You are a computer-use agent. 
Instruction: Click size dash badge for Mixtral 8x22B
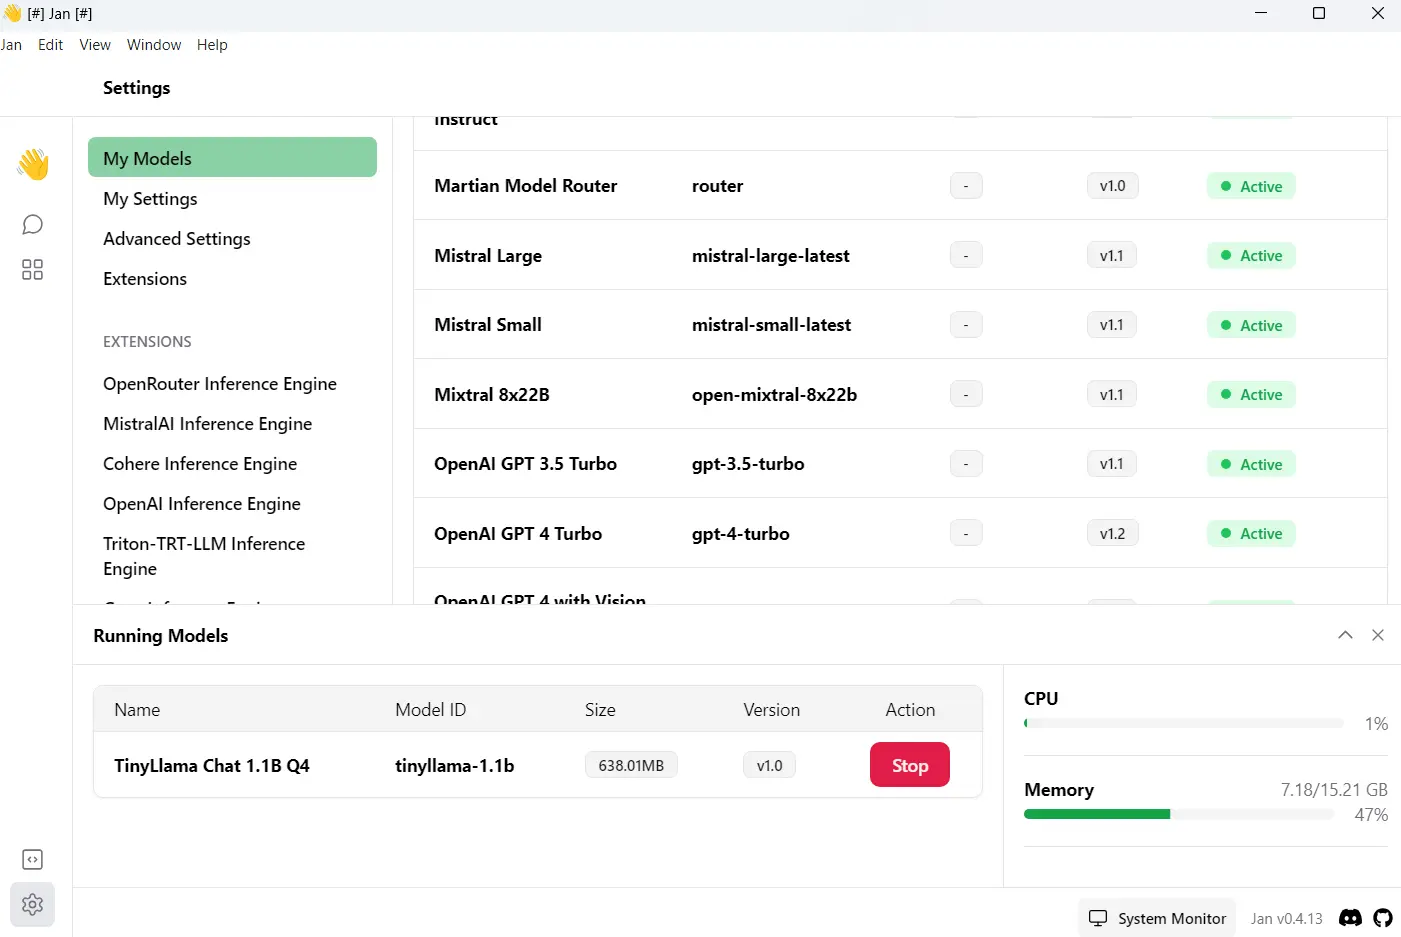966,394
